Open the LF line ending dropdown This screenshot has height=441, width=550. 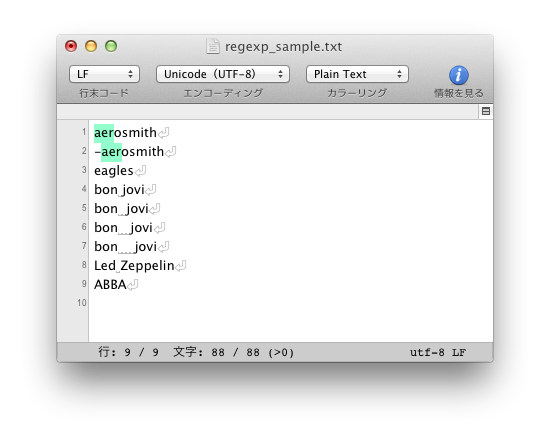pyautogui.click(x=105, y=74)
